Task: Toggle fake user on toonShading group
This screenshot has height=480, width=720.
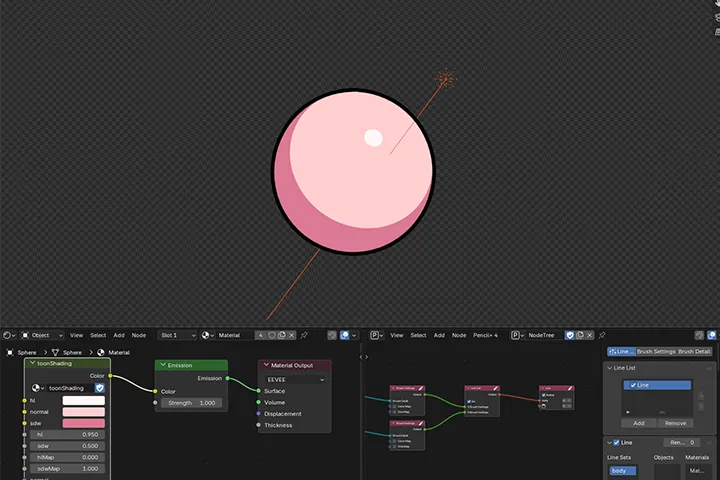Action: (100, 388)
